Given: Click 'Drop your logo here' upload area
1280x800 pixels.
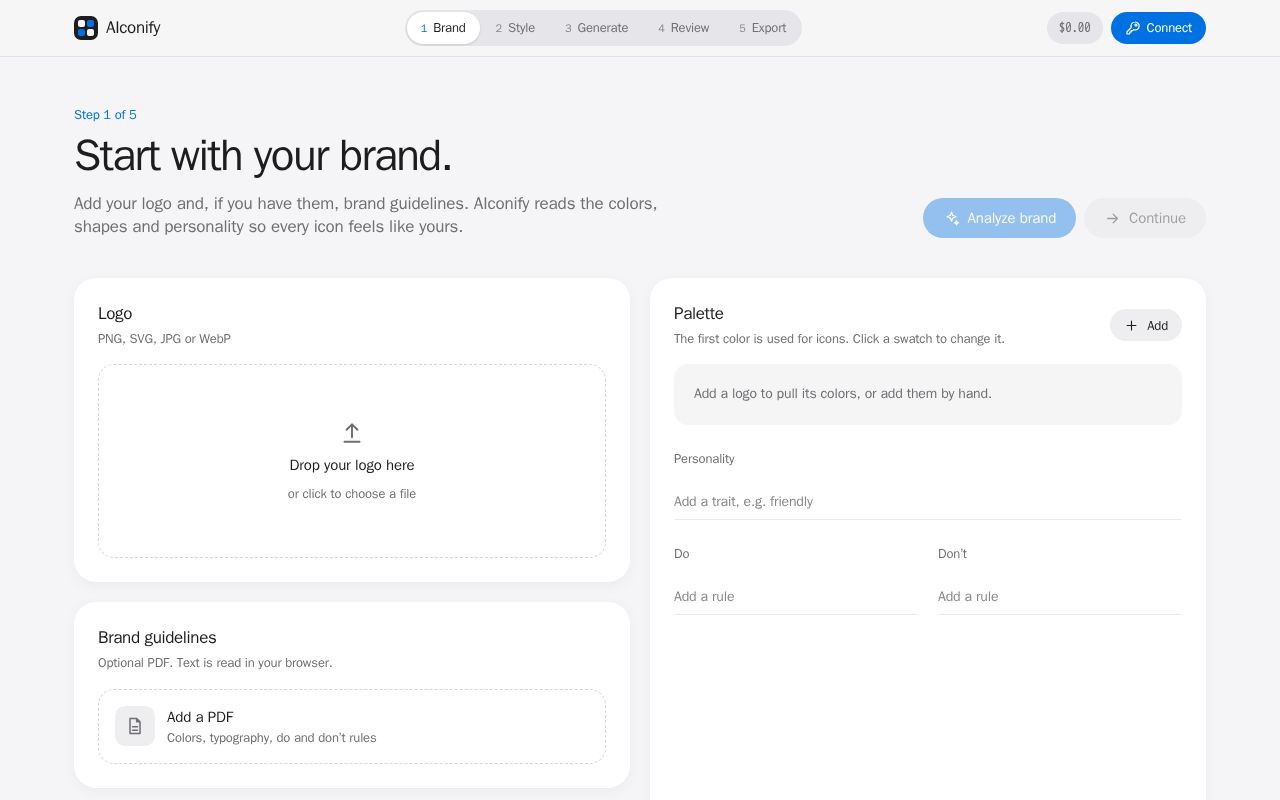Looking at the screenshot, I should tap(352, 461).
